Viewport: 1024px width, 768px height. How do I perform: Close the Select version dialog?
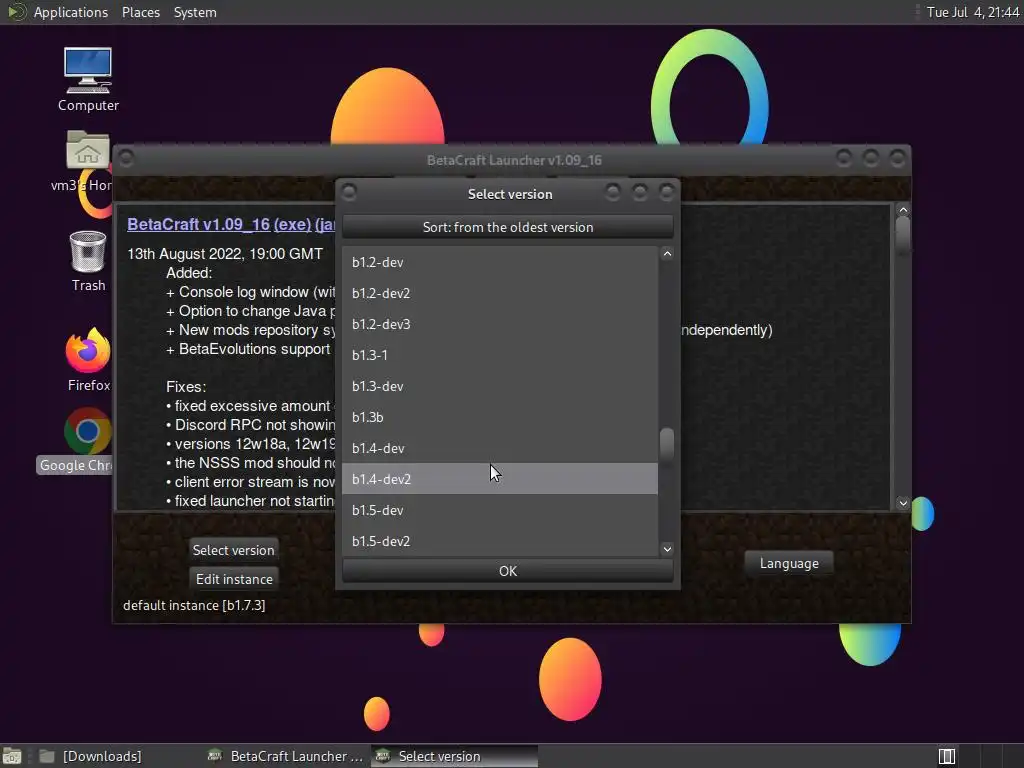[x=667, y=192]
